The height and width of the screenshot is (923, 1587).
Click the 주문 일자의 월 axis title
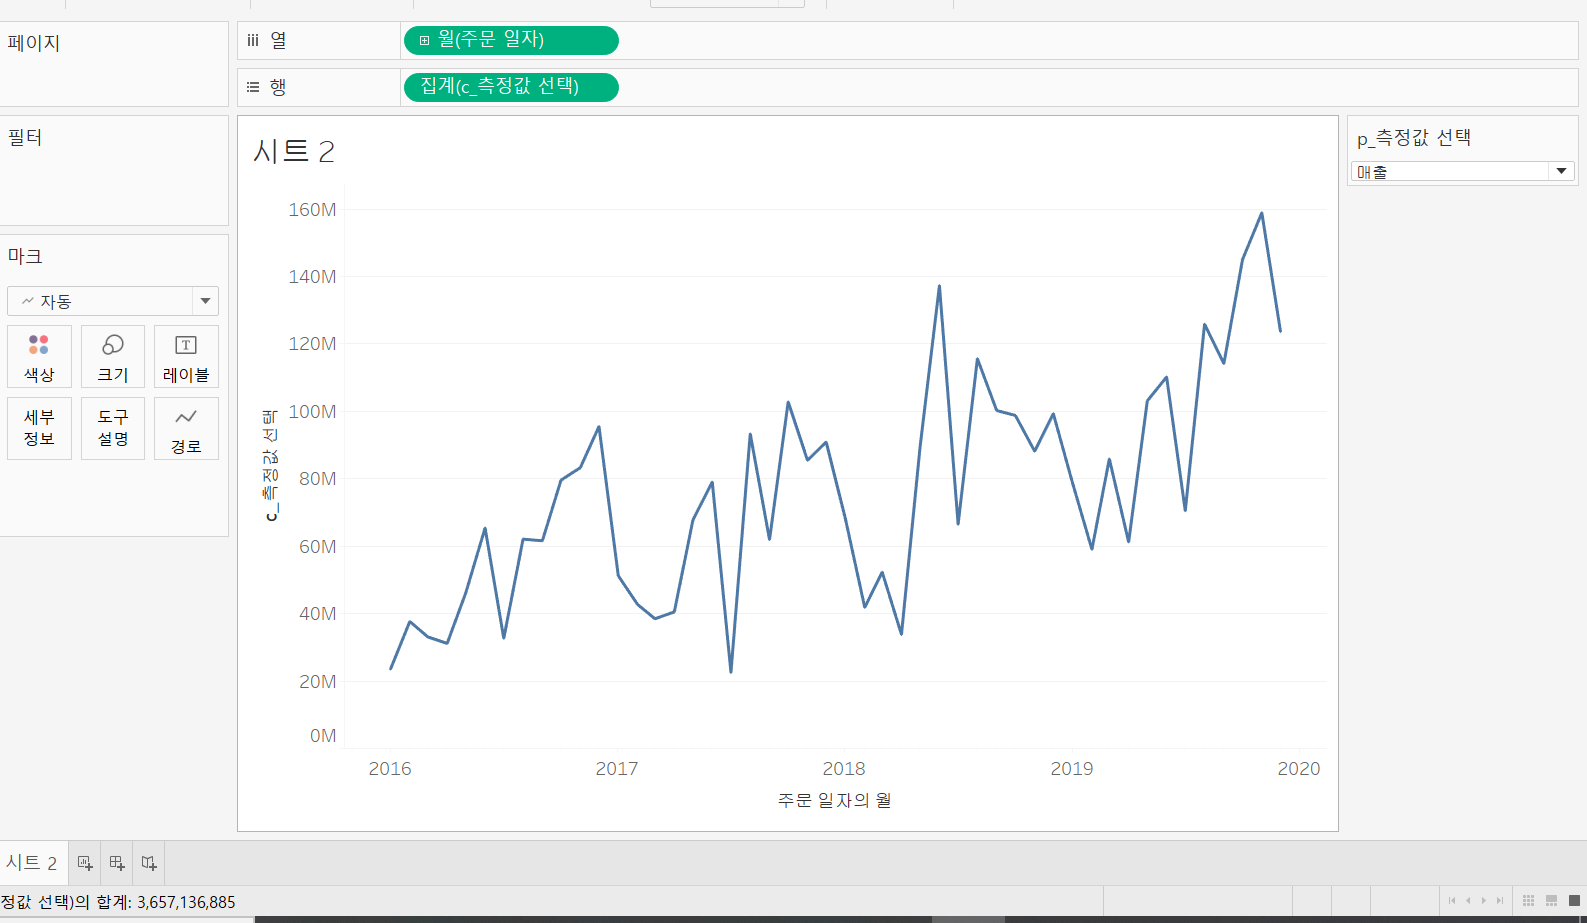(x=834, y=800)
